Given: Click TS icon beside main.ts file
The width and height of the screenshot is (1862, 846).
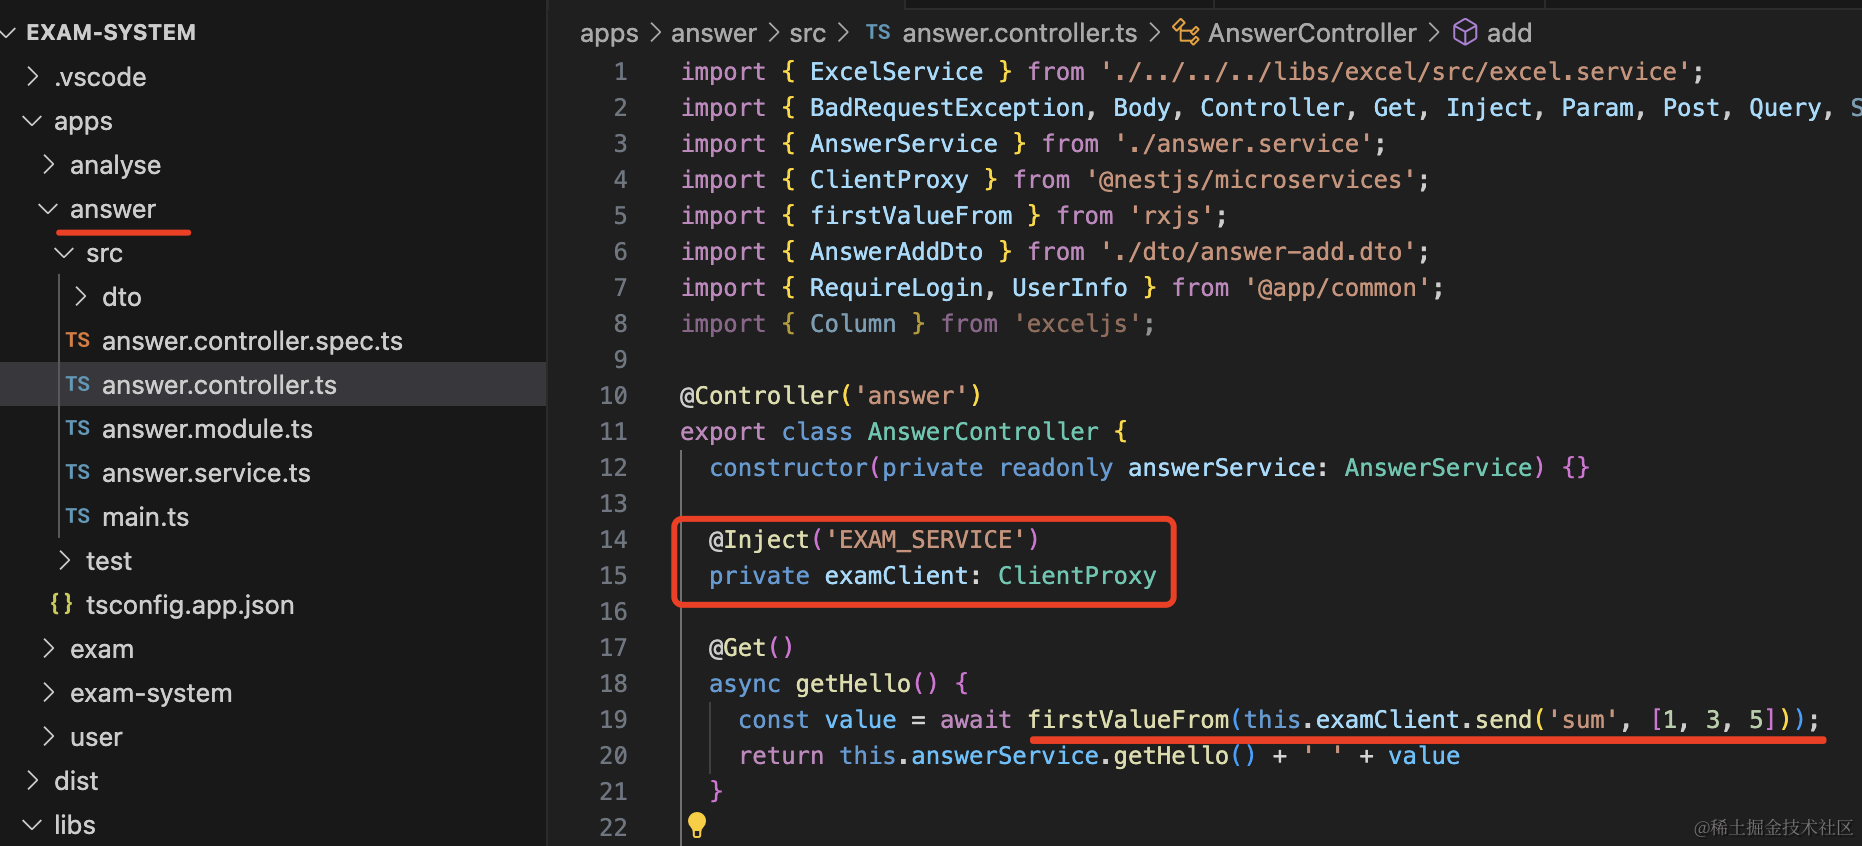Looking at the screenshot, I should pyautogui.click(x=78, y=517).
